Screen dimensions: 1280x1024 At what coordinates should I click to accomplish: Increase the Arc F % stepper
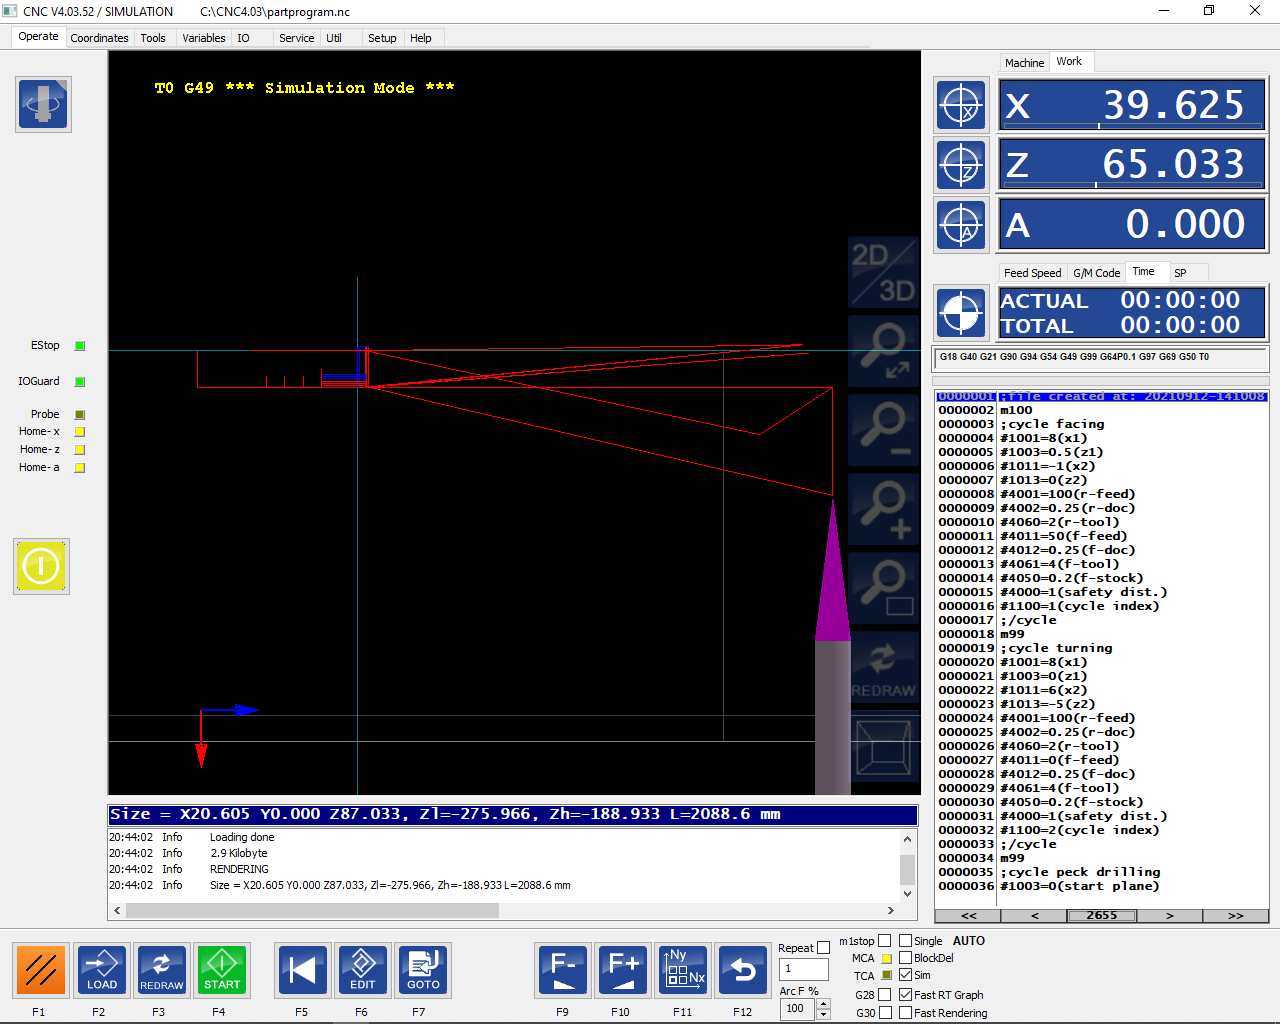[x=824, y=1003]
